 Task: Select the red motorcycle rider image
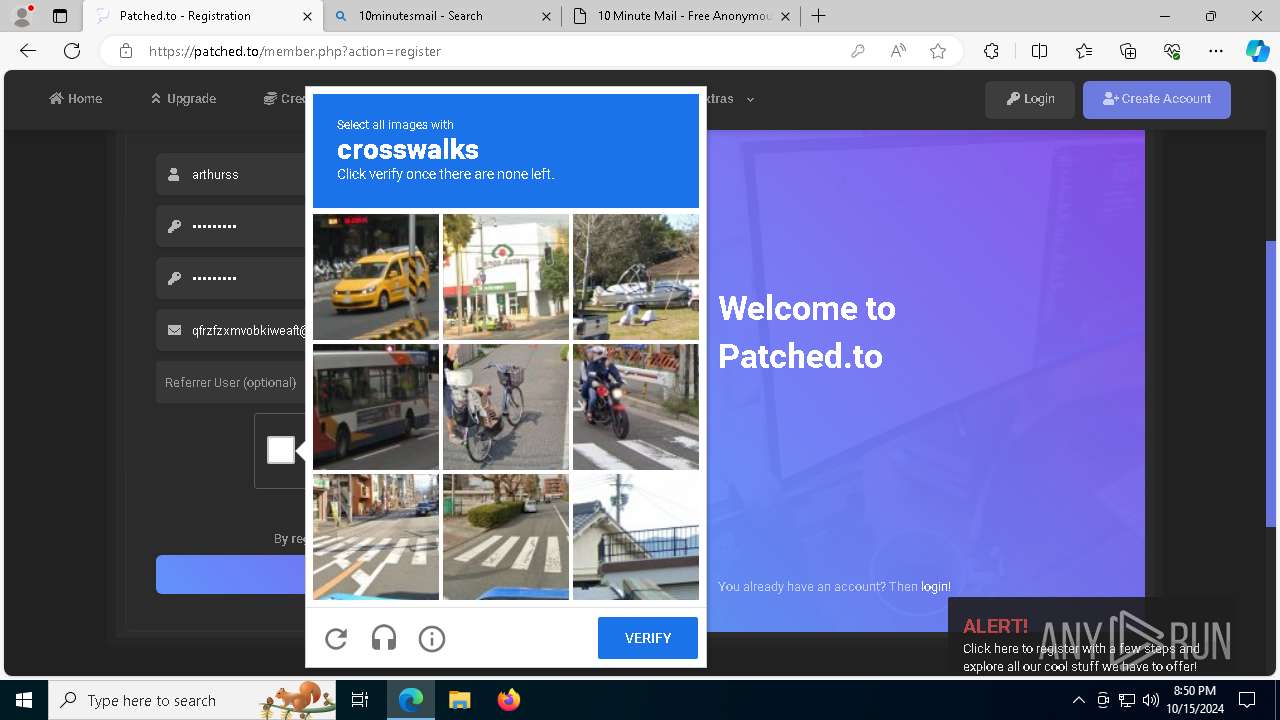click(636, 407)
